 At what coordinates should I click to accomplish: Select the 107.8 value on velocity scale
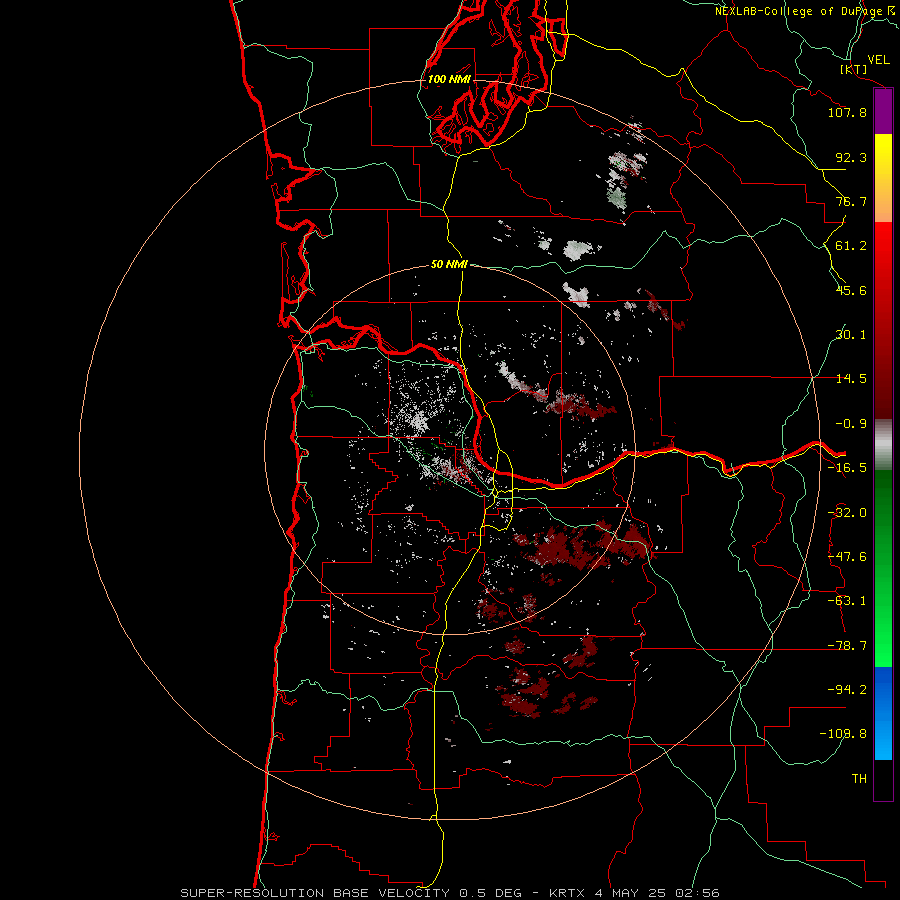(847, 112)
